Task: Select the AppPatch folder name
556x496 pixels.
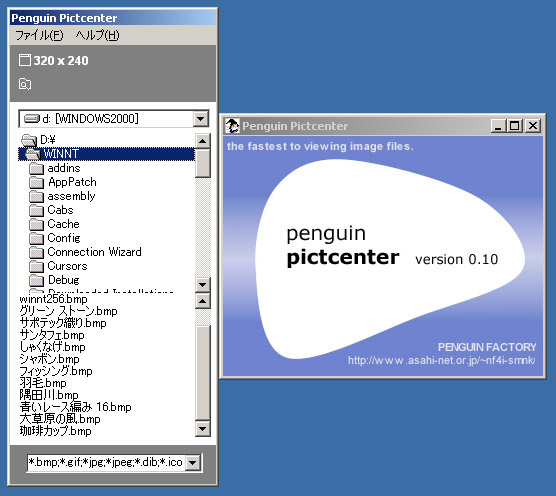Action: 72,182
